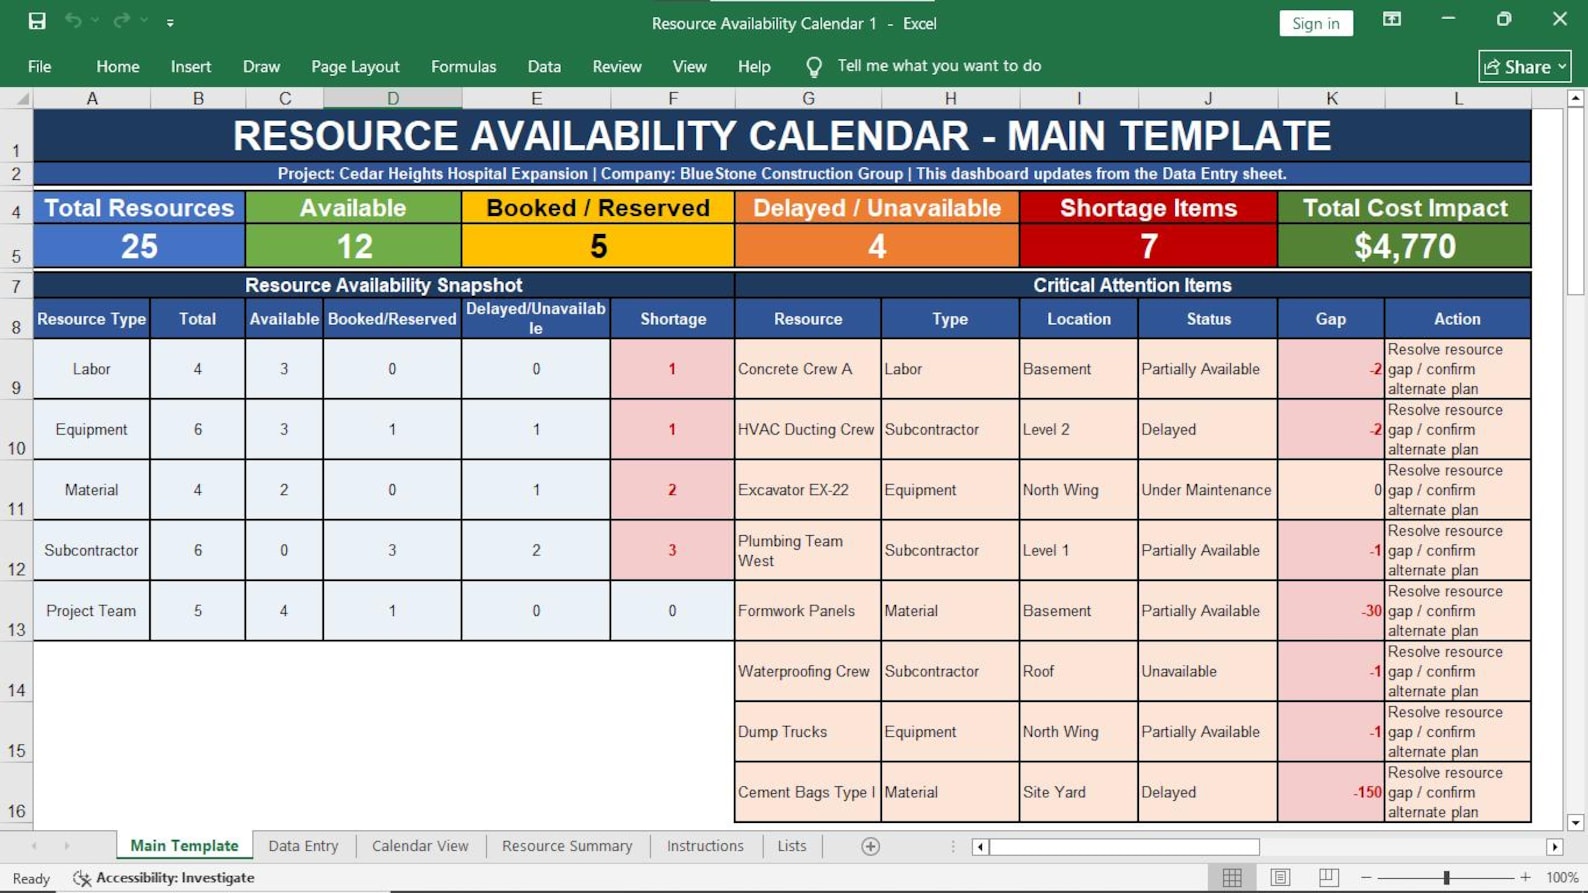Click the tab bar split handle dots
1588x893 pixels.
pos(952,846)
